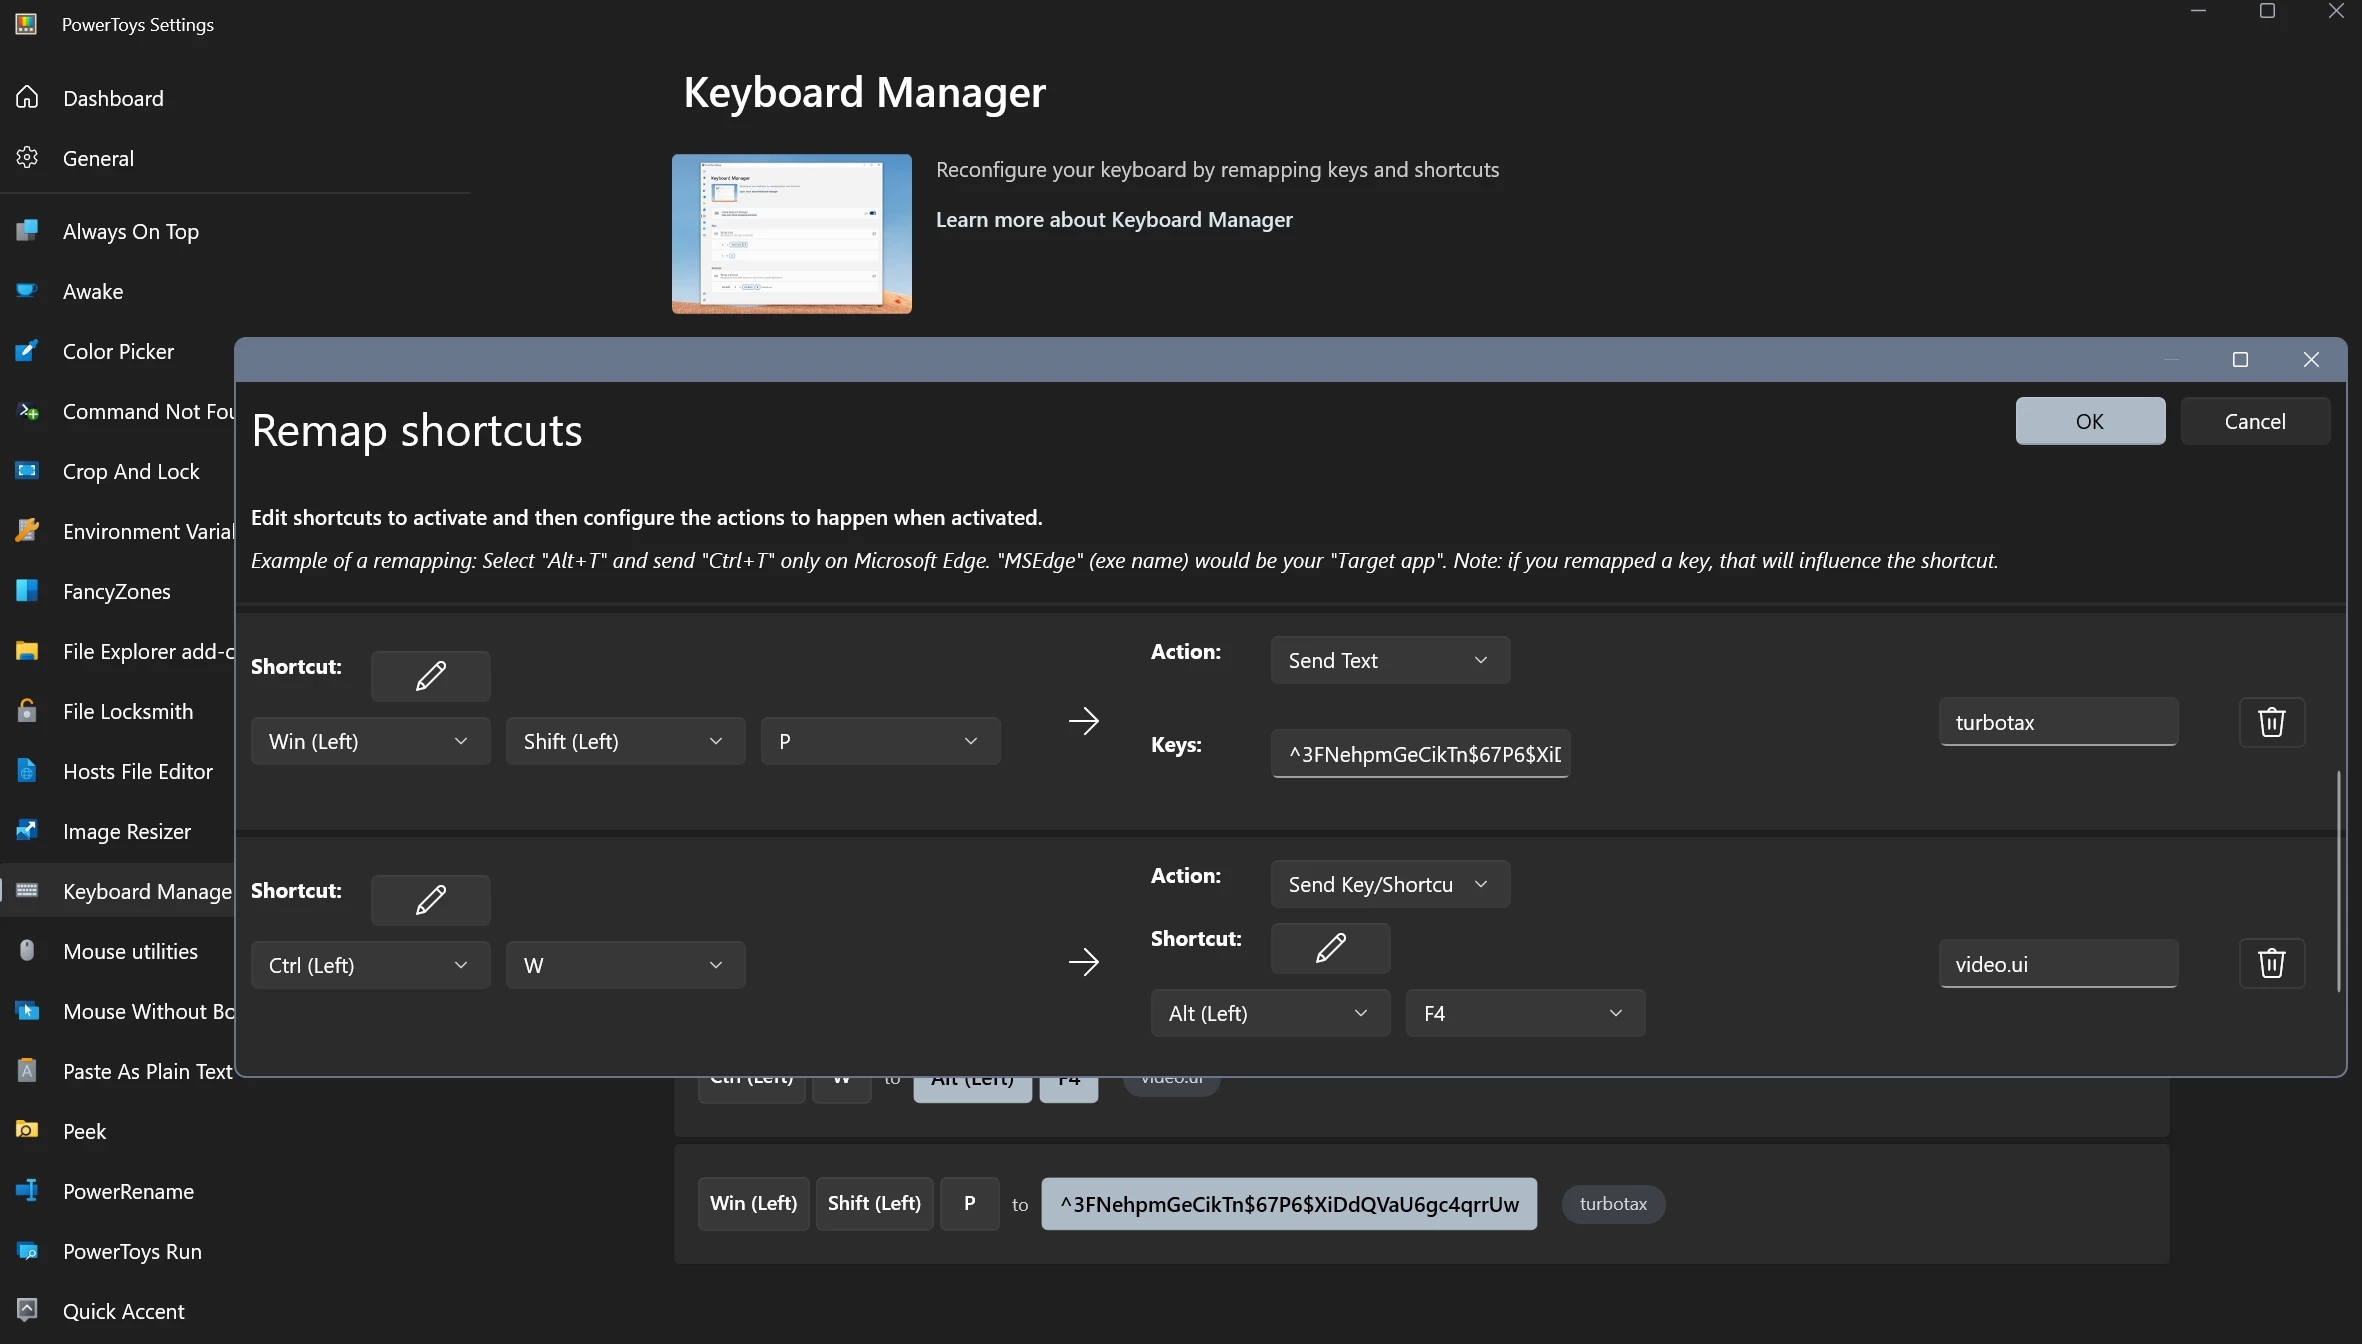Screen dimensions: 2362x1344
Task: Click the Keys text field for Send Text
Action: (x=1420, y=754)
